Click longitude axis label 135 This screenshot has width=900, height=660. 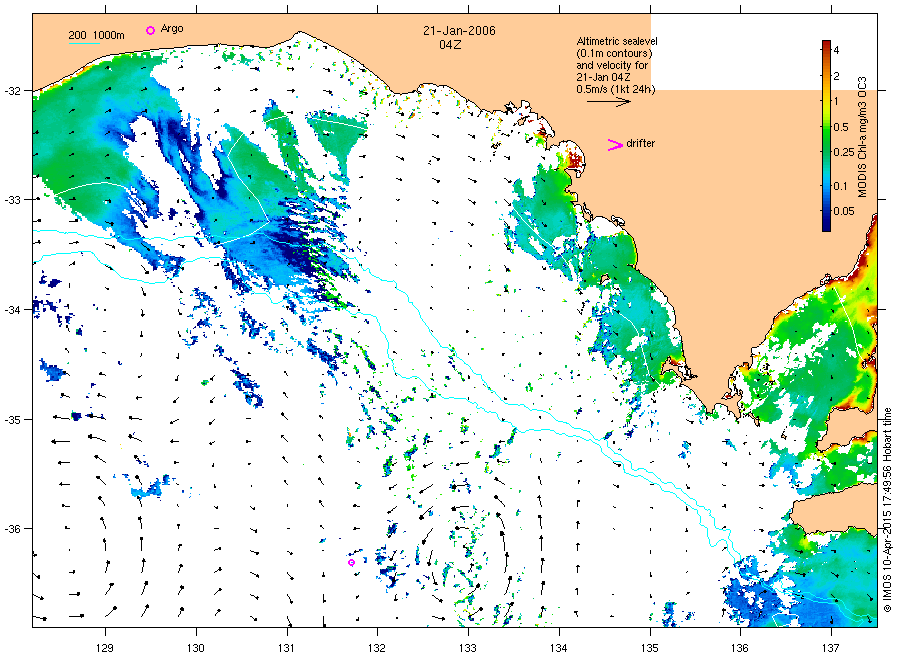pyautogui.click(x=650, y=648)
